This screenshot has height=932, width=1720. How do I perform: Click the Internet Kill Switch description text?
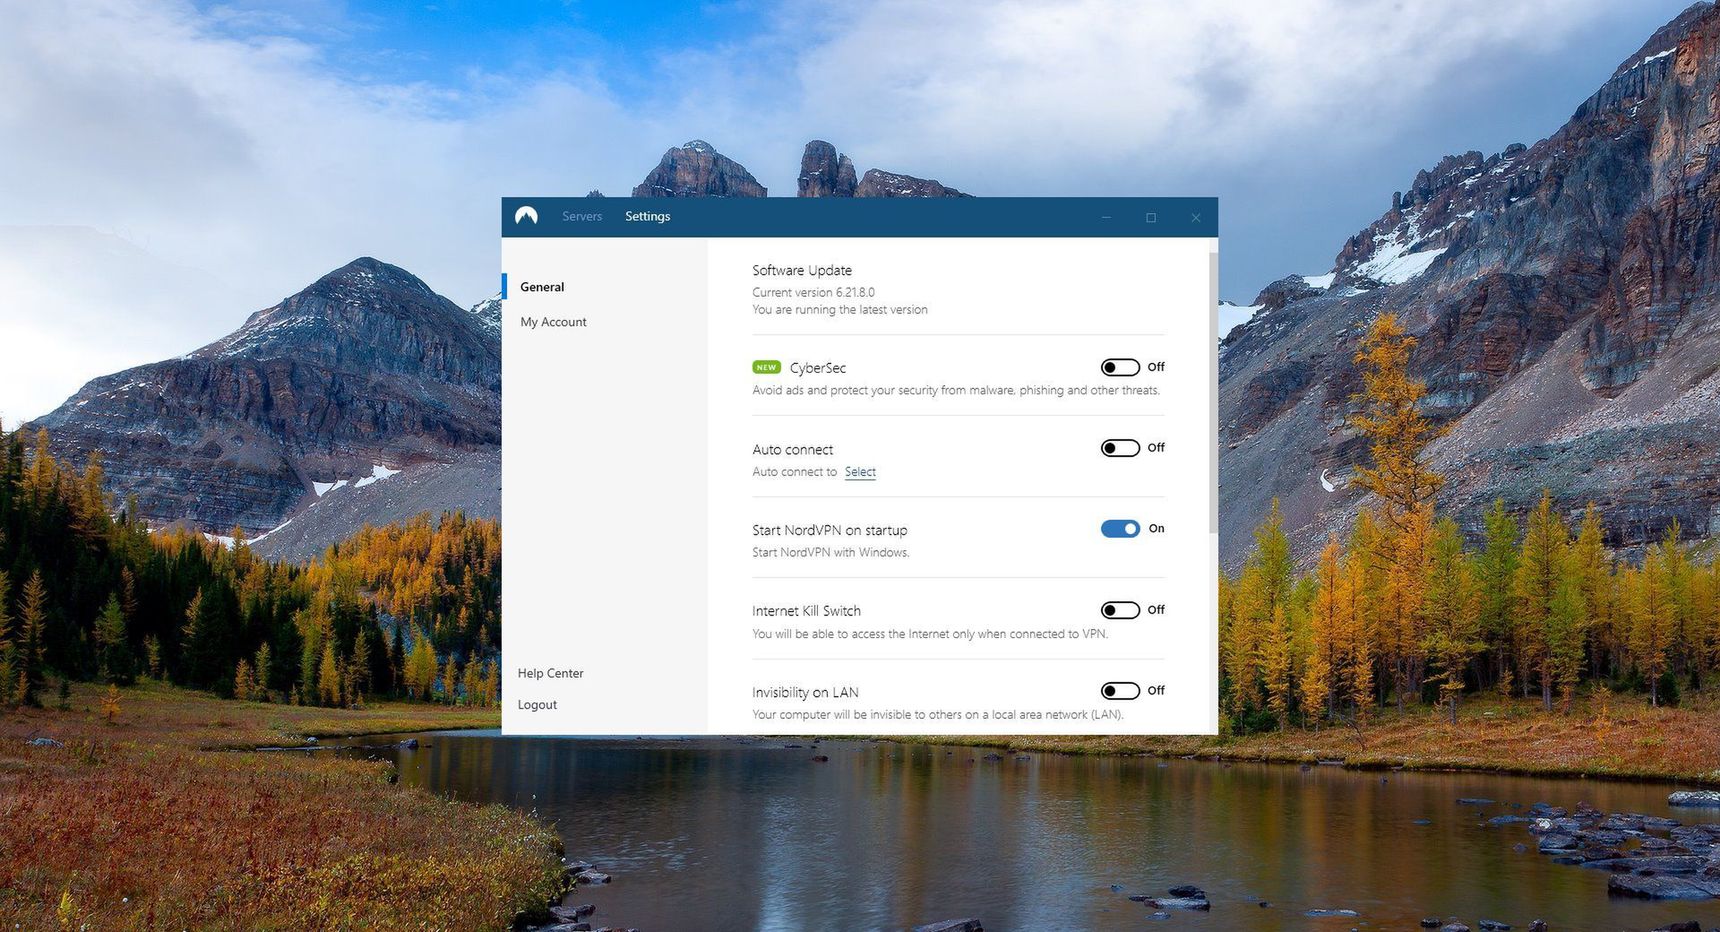click(x=930, y=634)
